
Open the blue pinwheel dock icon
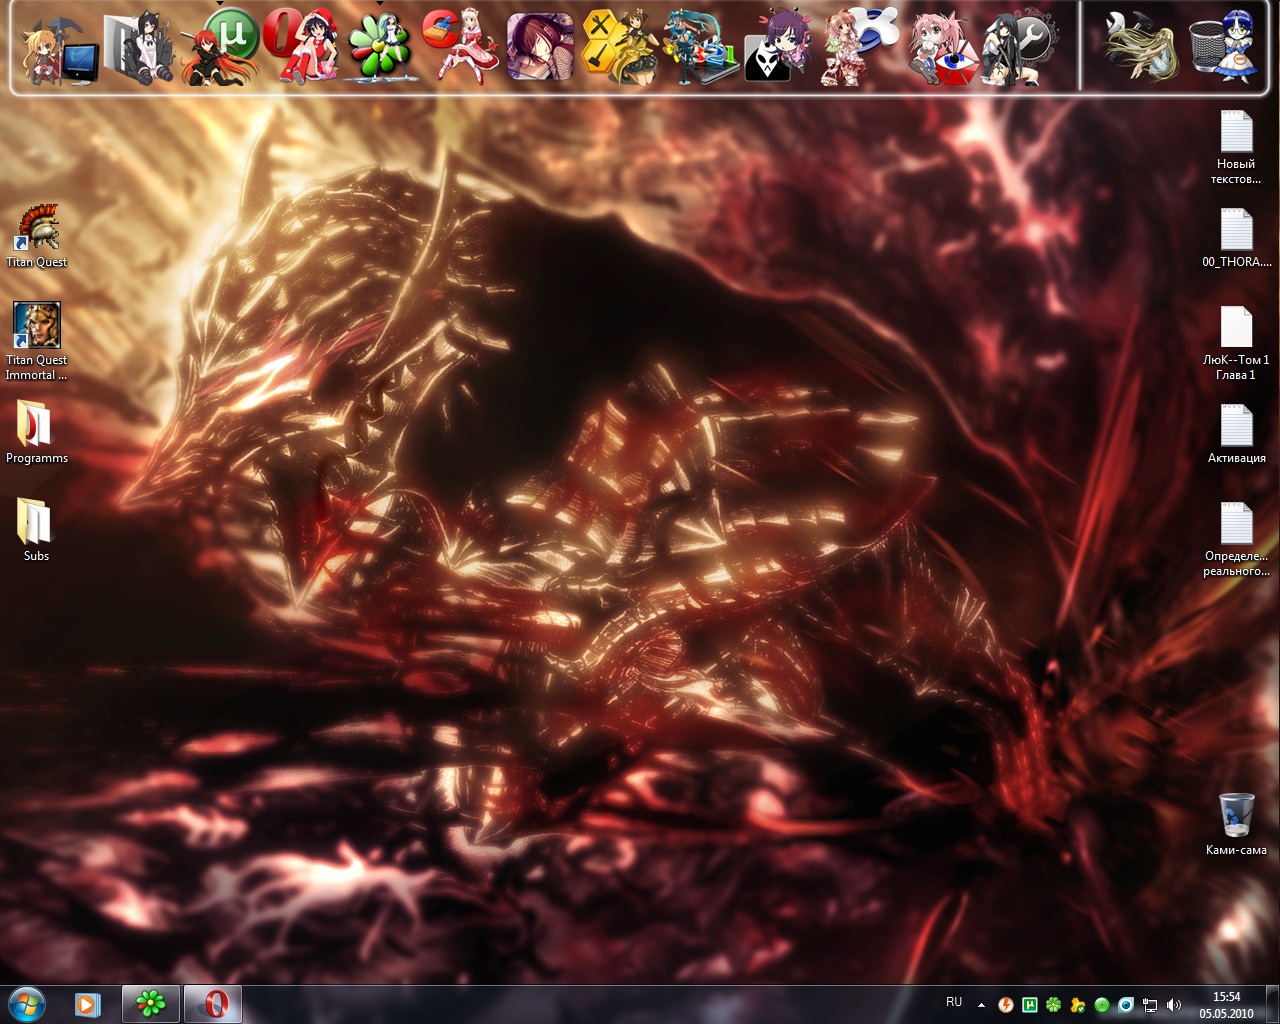[x=860, y=46]
